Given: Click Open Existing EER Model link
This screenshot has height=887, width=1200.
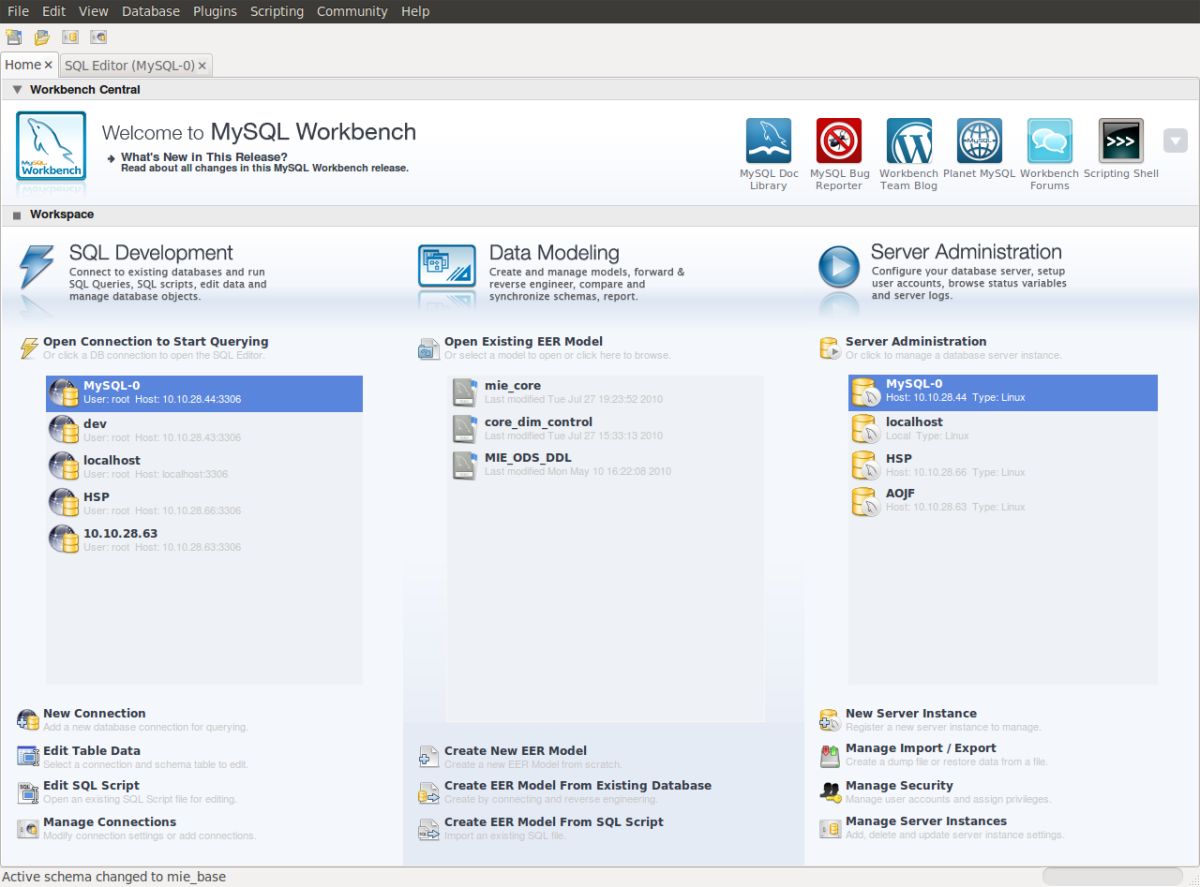Looking at the screenshot, I should 524,341.
